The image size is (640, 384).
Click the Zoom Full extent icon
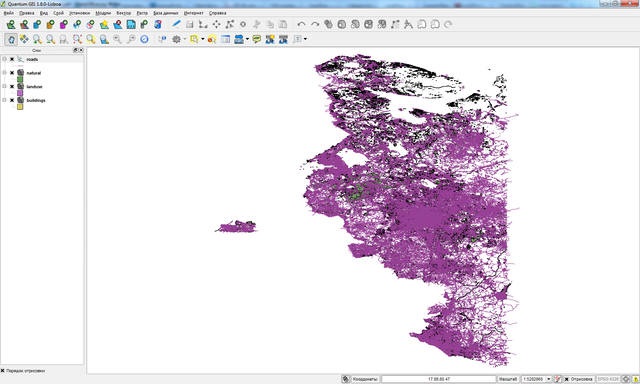[x=77, y=39]
